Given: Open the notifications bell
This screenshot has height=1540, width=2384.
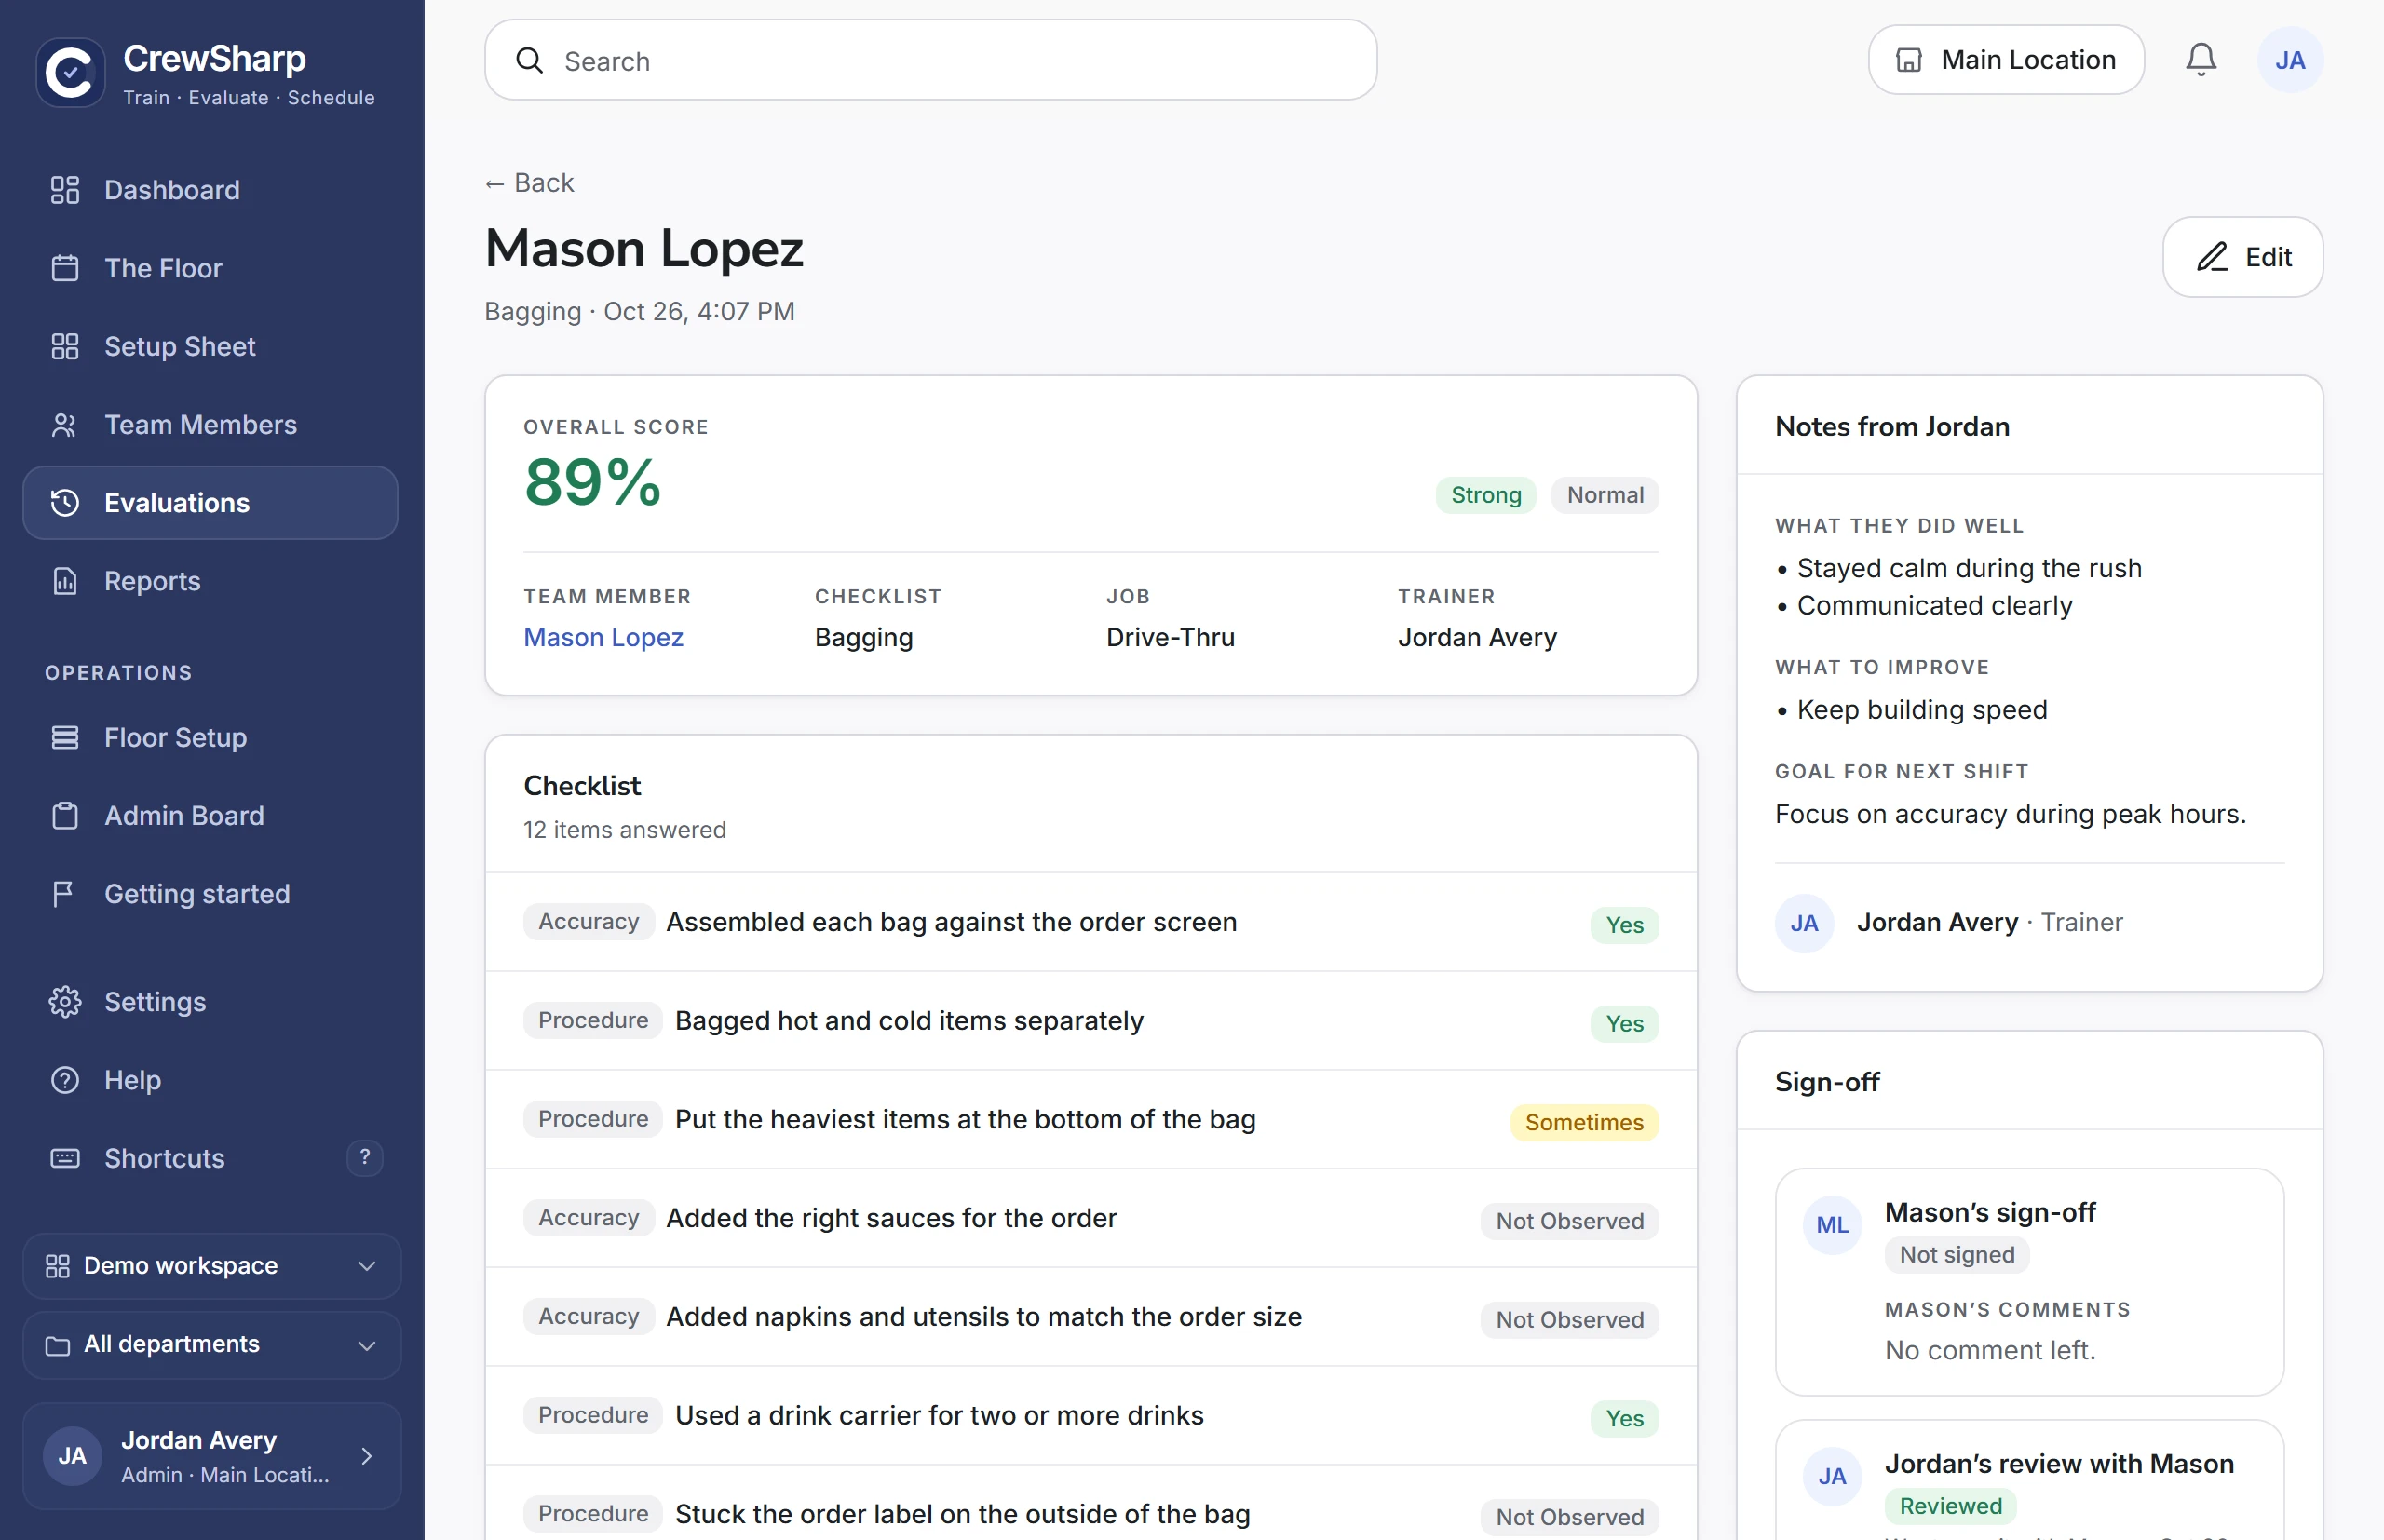Looking at the screenshot, I should tap(2200, 60).
